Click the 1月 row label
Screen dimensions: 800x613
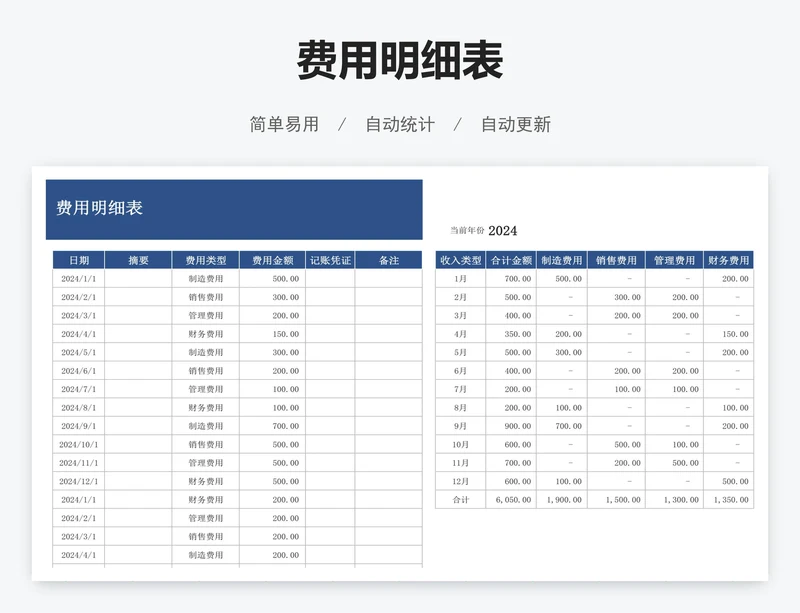coord(460,279)
